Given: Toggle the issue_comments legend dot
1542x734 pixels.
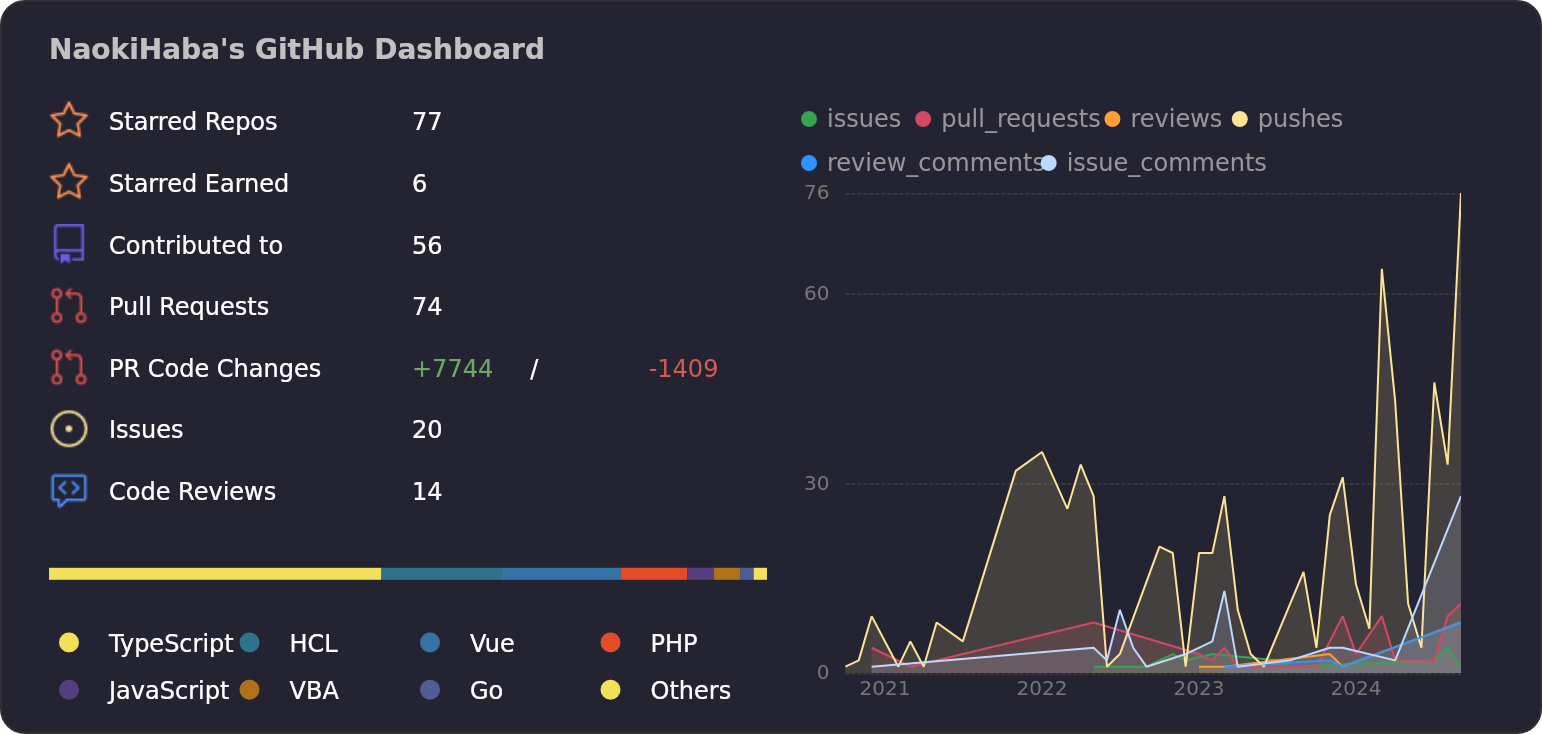Looking at the screenshot, I should (x=1048, y=163).
